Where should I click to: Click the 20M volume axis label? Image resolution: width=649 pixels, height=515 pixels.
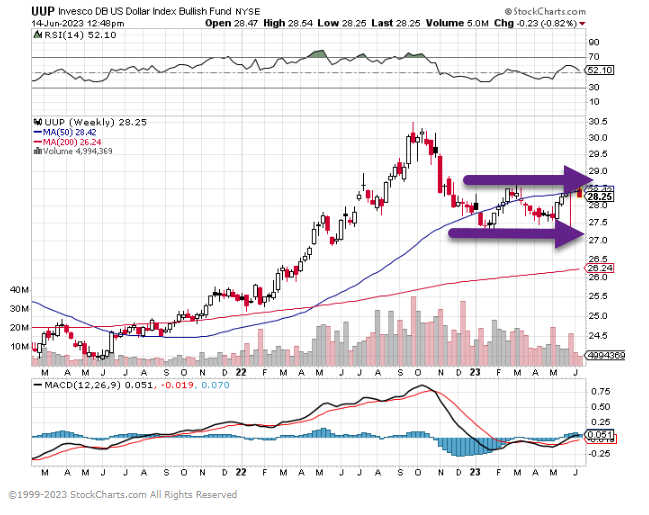[19, 327]
